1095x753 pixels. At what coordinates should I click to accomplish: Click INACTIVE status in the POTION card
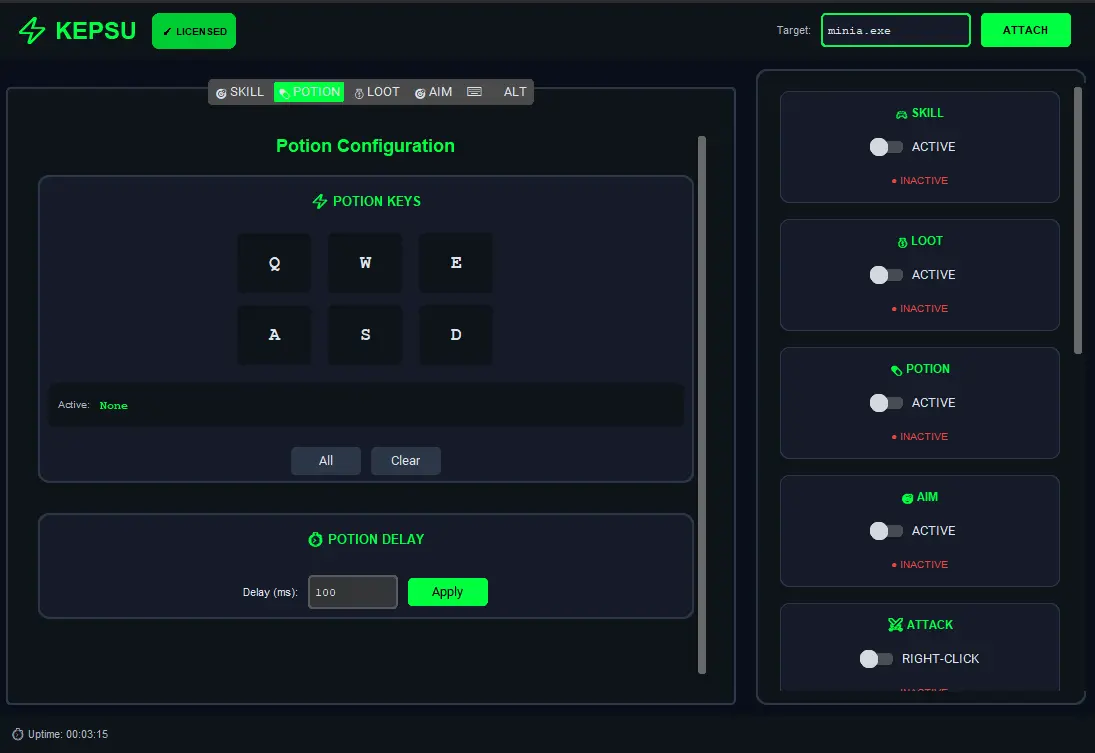point(920,437)
